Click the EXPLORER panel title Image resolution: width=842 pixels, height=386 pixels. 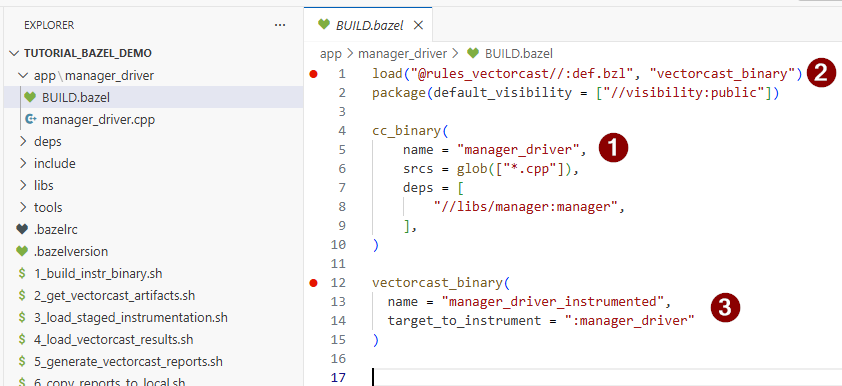(x=49, y=25)
